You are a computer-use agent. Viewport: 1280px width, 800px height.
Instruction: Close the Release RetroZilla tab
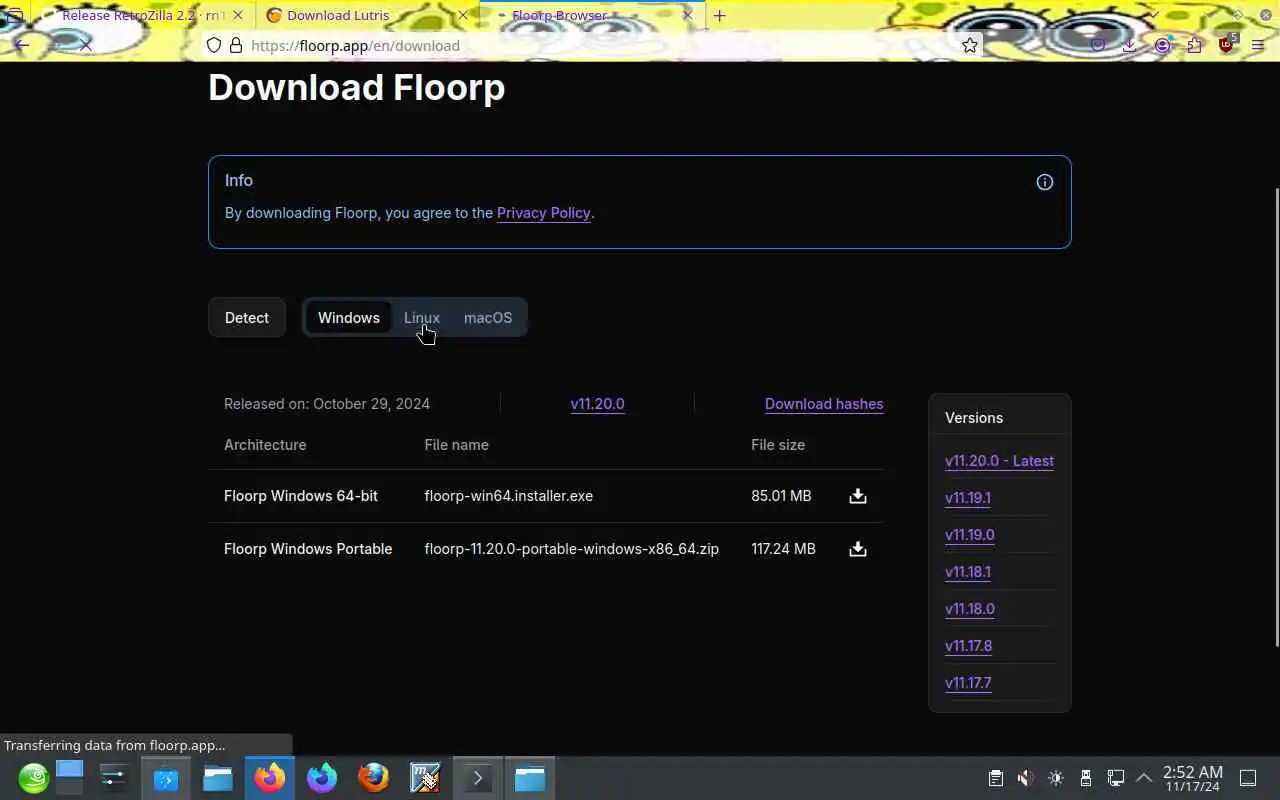click(x=237, y=15)
